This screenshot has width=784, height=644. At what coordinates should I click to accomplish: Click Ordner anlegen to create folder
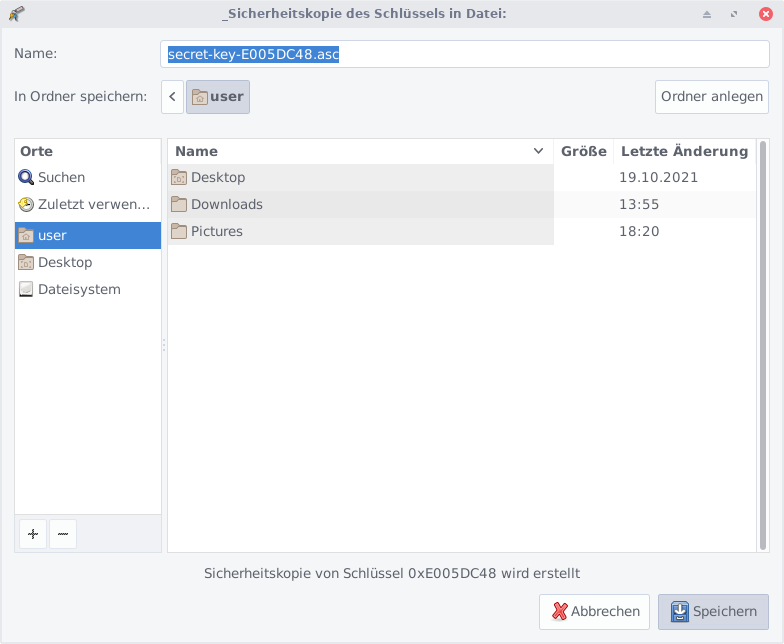(x=711, y=97)
